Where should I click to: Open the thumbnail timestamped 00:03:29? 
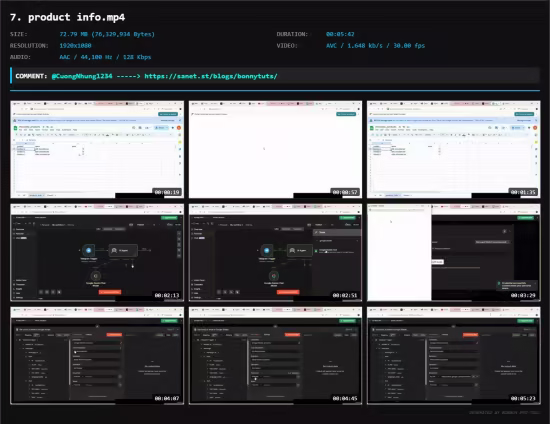click(x=454, y=253)
